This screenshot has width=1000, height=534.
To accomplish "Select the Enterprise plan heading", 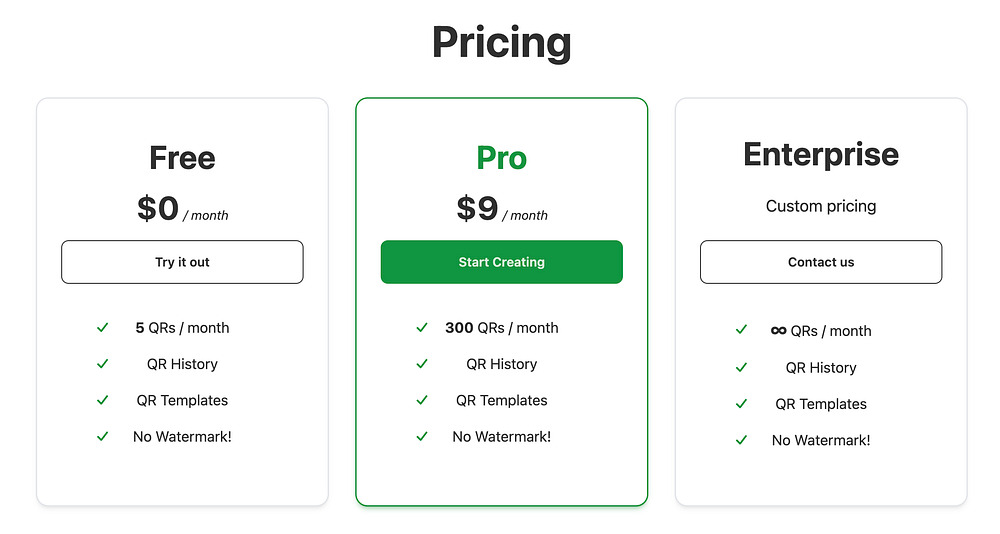I will [x=821, y=155].
